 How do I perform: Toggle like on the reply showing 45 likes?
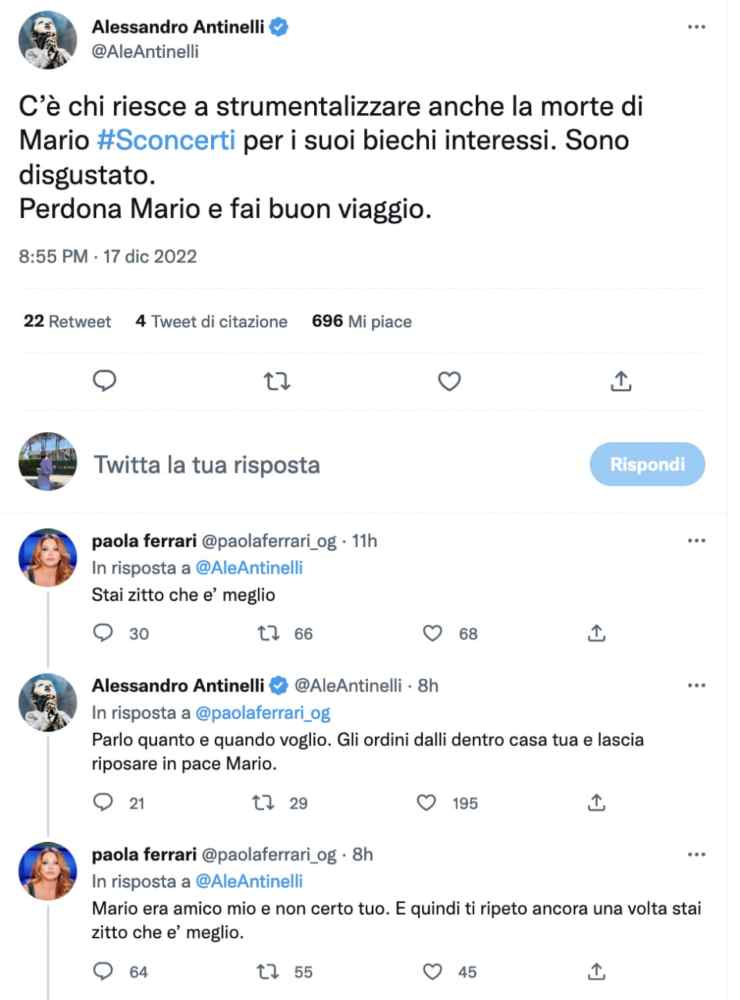point(431,971)
